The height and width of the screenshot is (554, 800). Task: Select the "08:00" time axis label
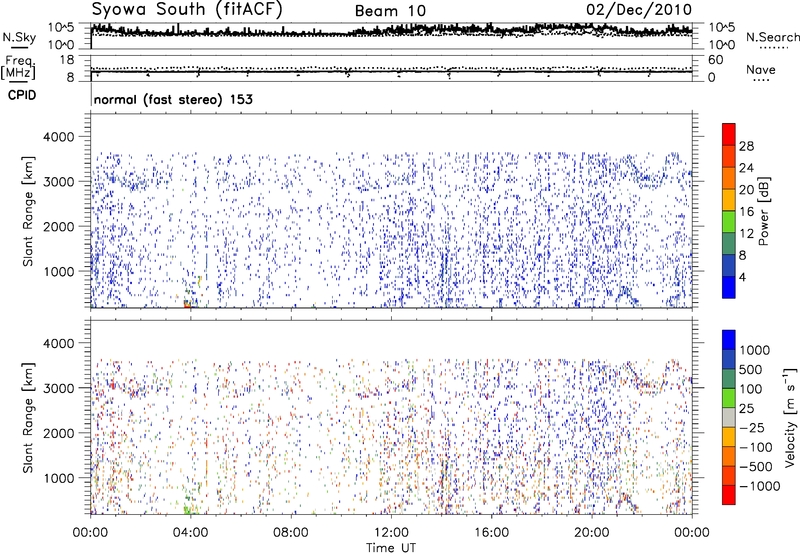[291, 533]
